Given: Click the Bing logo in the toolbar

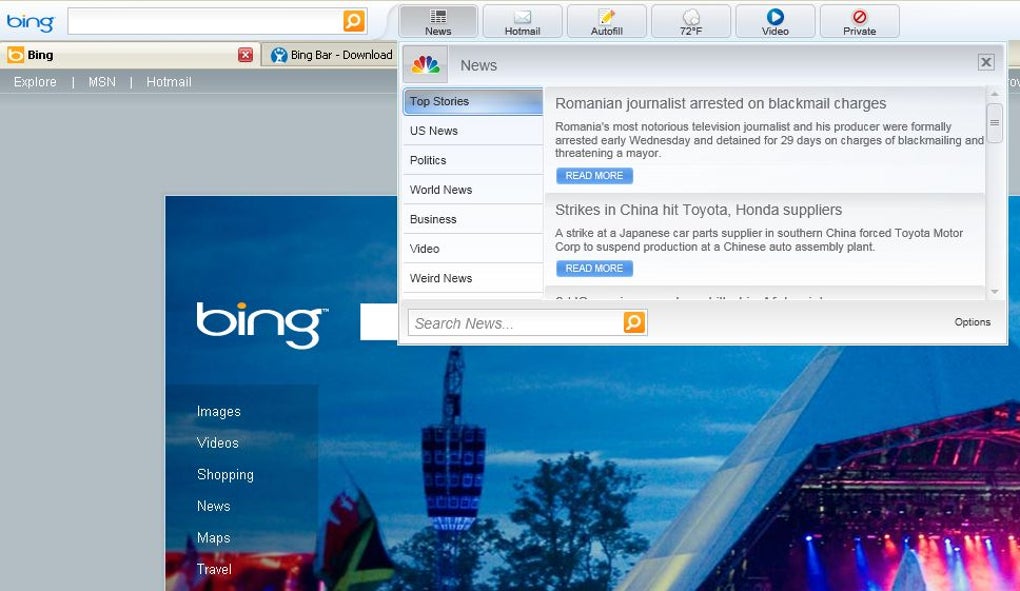Looking at the screenshot, I should [x=30, y=22].
